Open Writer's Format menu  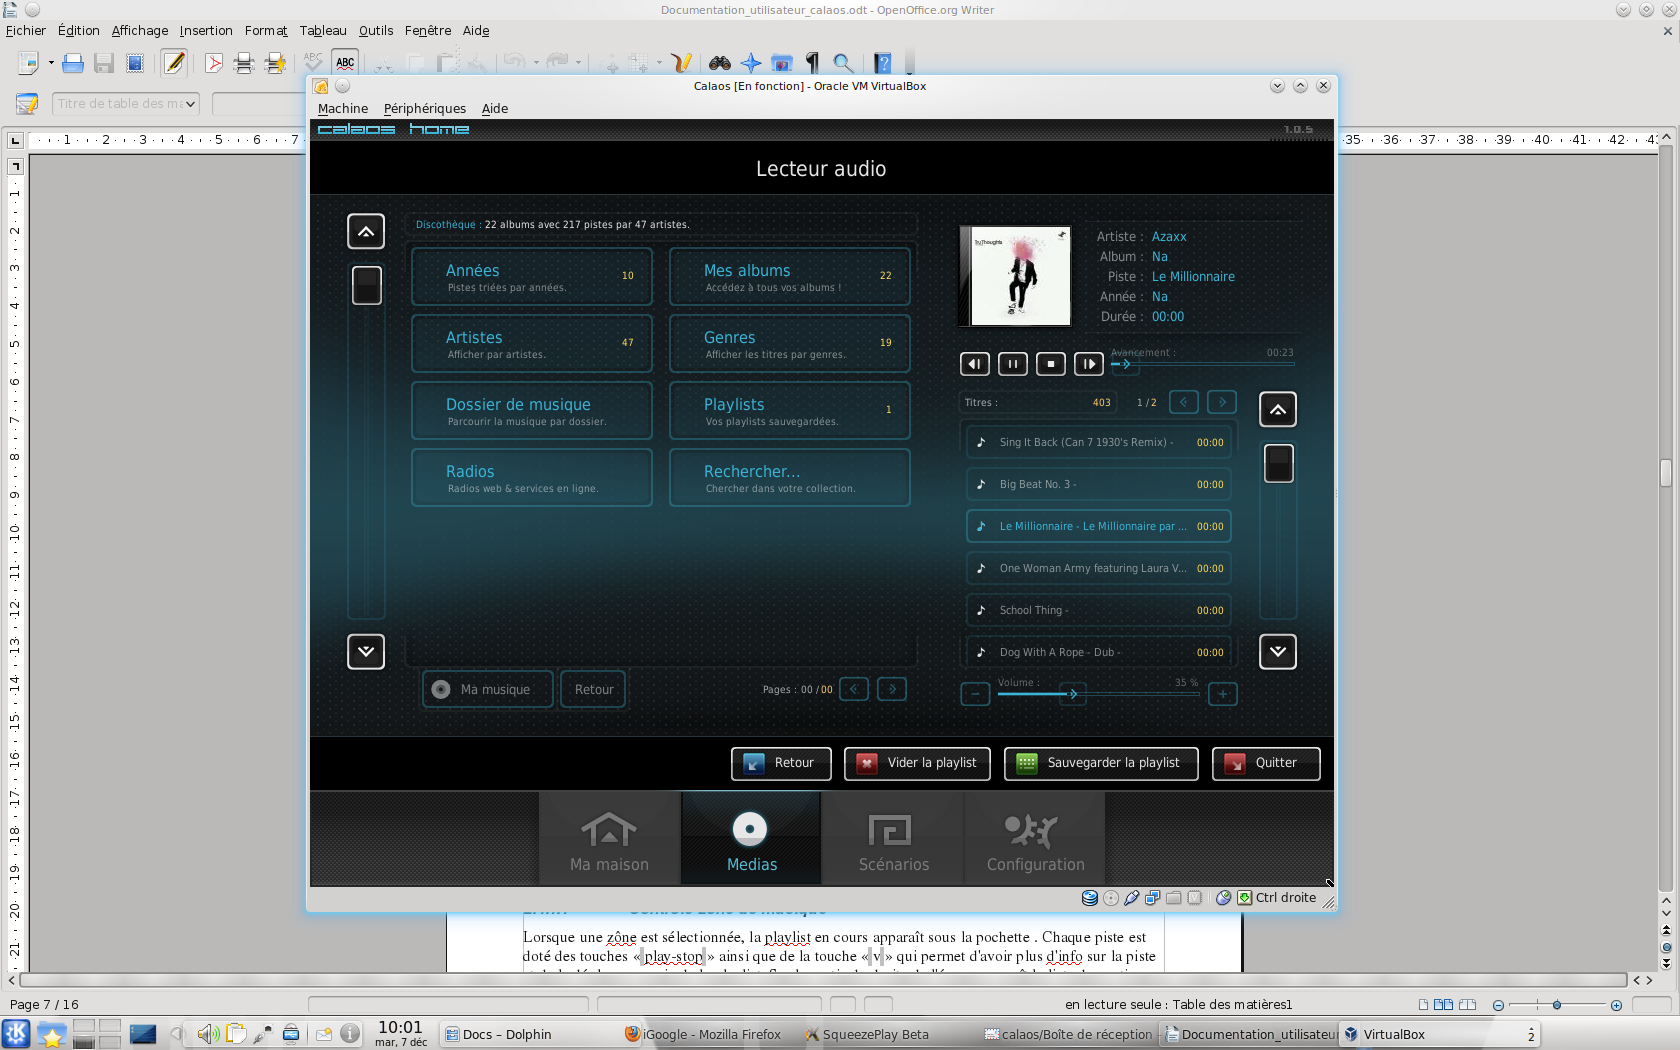(266, 30)
